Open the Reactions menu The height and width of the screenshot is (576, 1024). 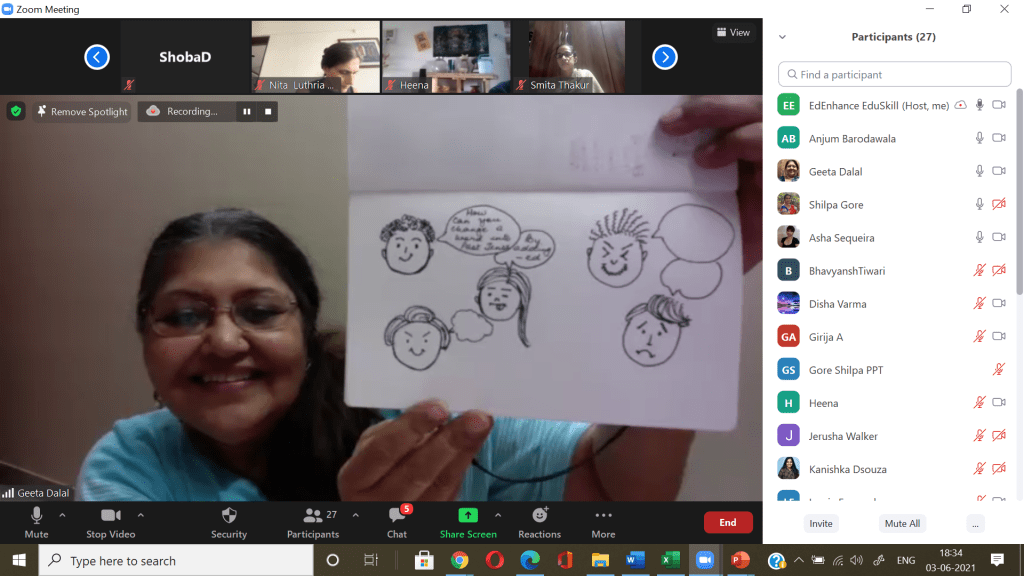click(x=539, y=516)
